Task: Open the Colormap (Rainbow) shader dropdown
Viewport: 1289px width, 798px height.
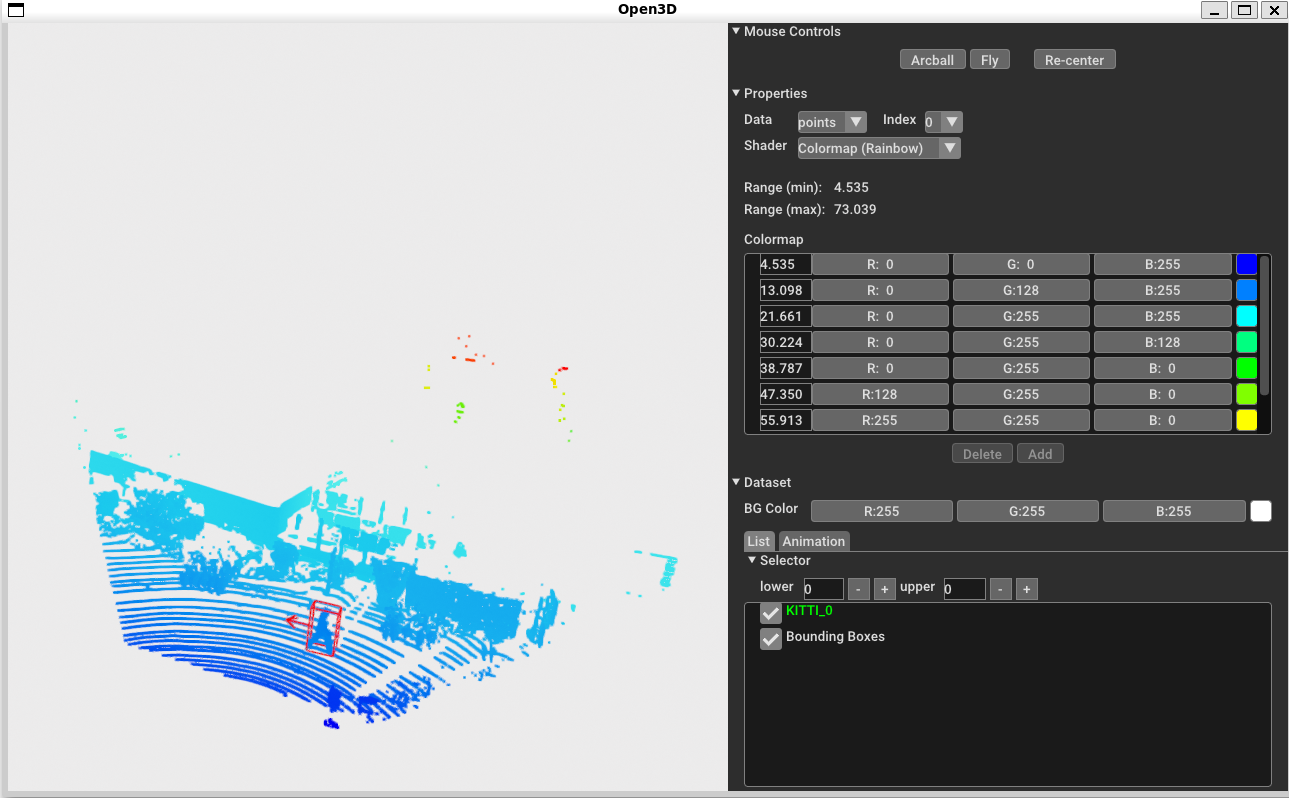Action: coord(878,148)
